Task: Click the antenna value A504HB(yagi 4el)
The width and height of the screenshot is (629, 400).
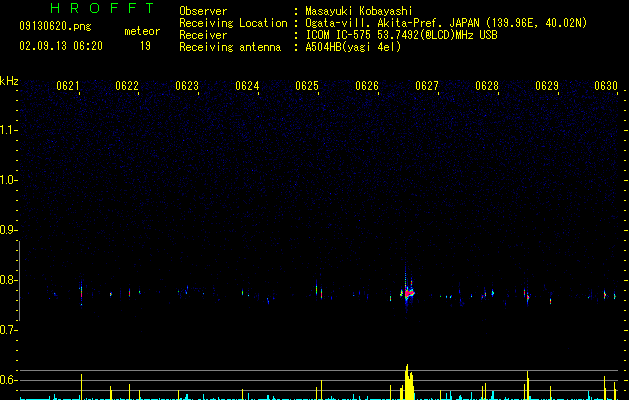Action: pos(353,47)
